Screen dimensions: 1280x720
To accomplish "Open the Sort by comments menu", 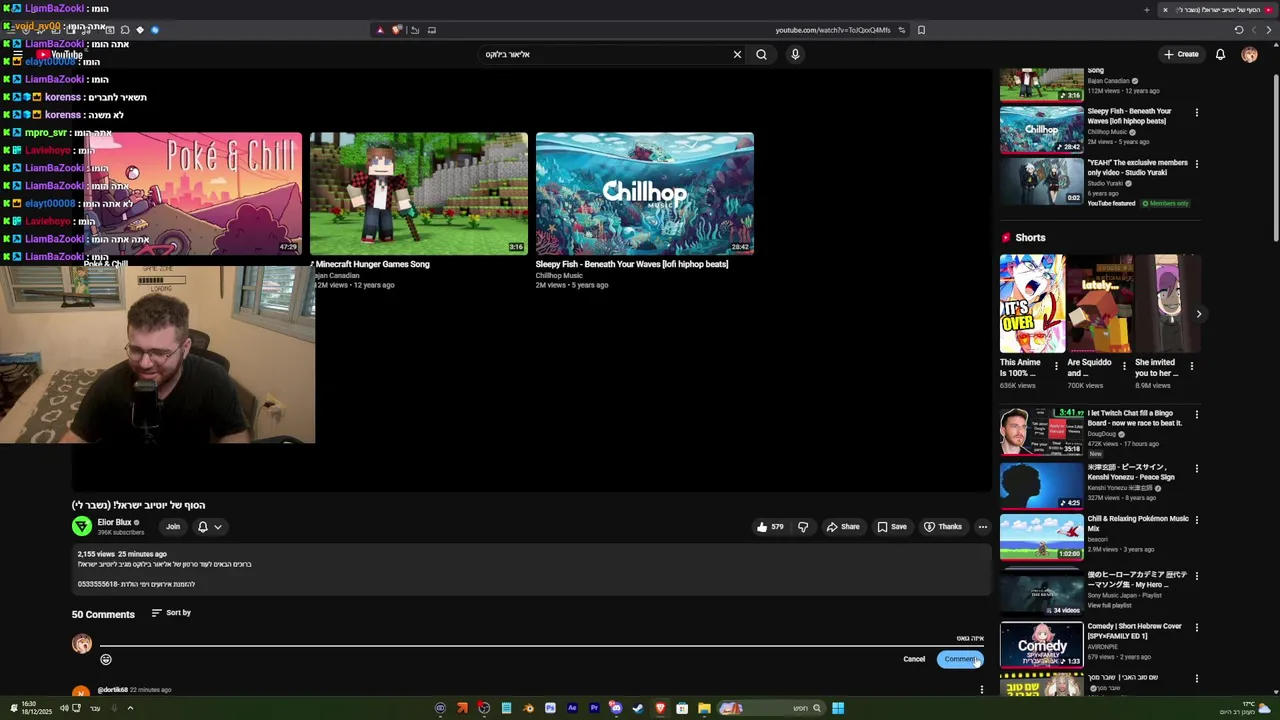I will (171, 613).
